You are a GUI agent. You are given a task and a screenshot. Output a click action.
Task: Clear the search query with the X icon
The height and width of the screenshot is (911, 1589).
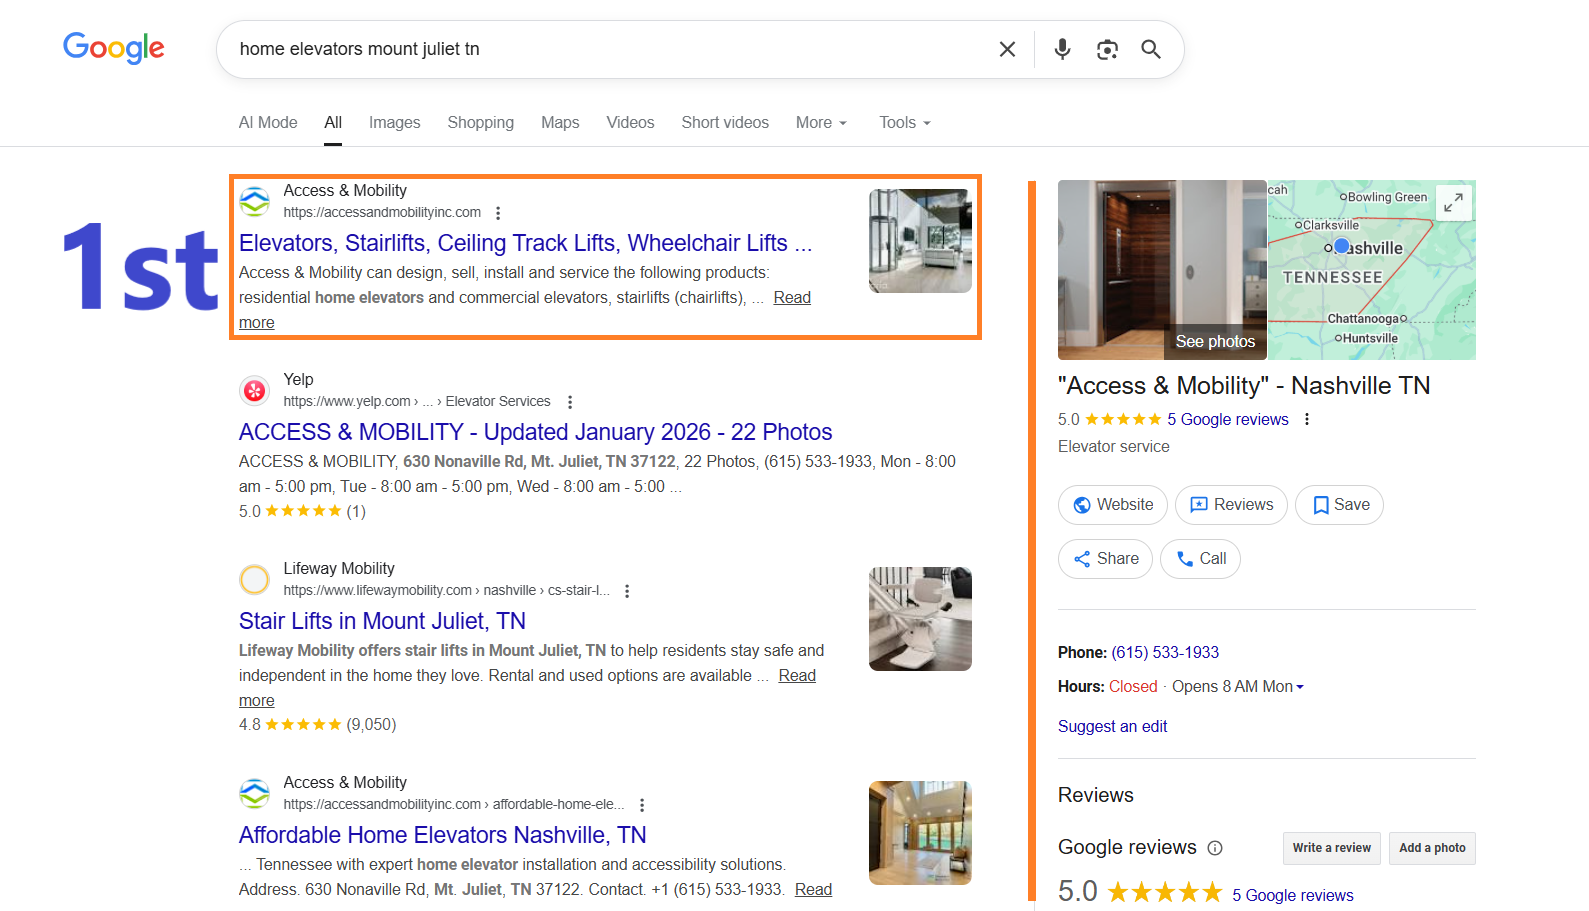coord(1007,49)
